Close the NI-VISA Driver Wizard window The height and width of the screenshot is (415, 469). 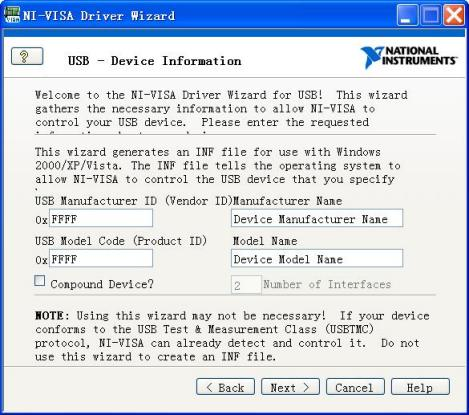[454, 15]
